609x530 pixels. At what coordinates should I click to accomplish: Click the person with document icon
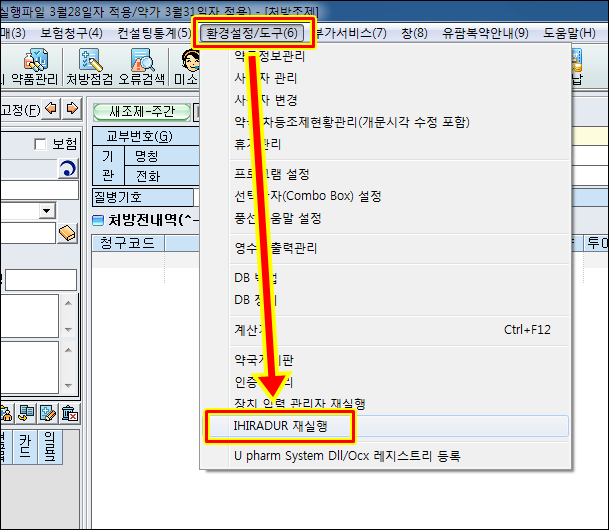point(6,413)
